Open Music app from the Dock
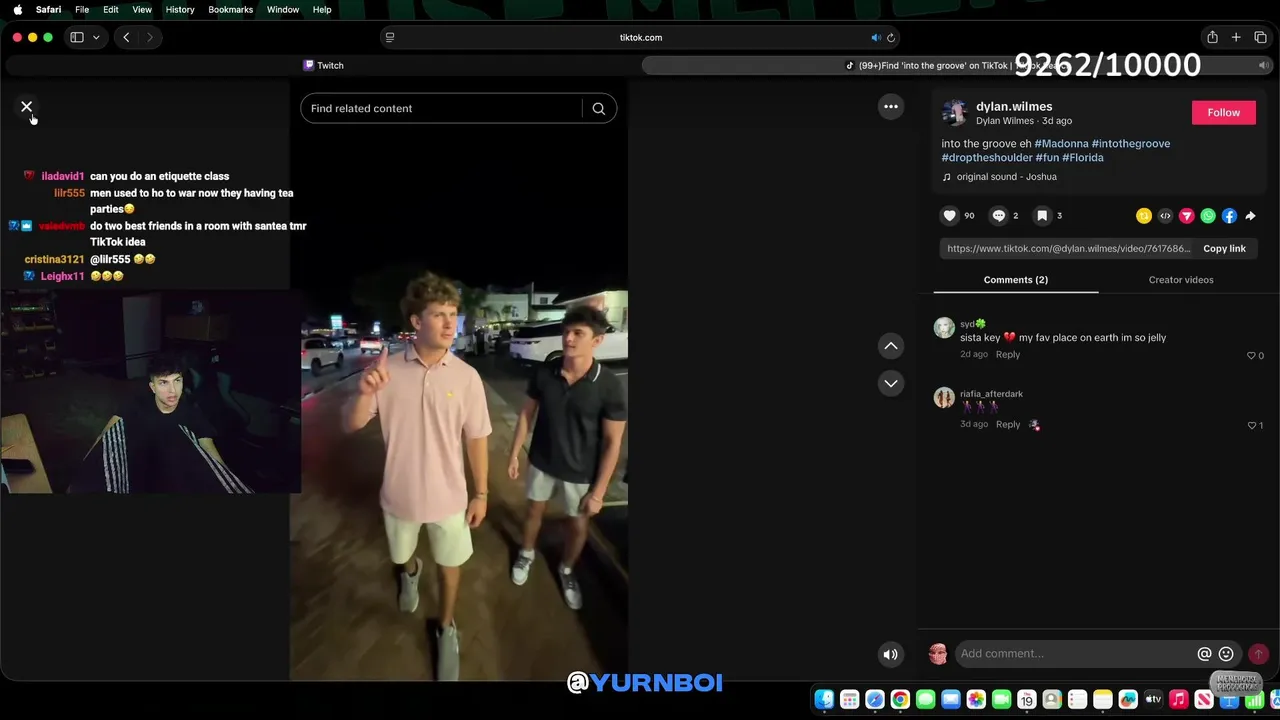The image size is (1280, 720). point(1178,699)
